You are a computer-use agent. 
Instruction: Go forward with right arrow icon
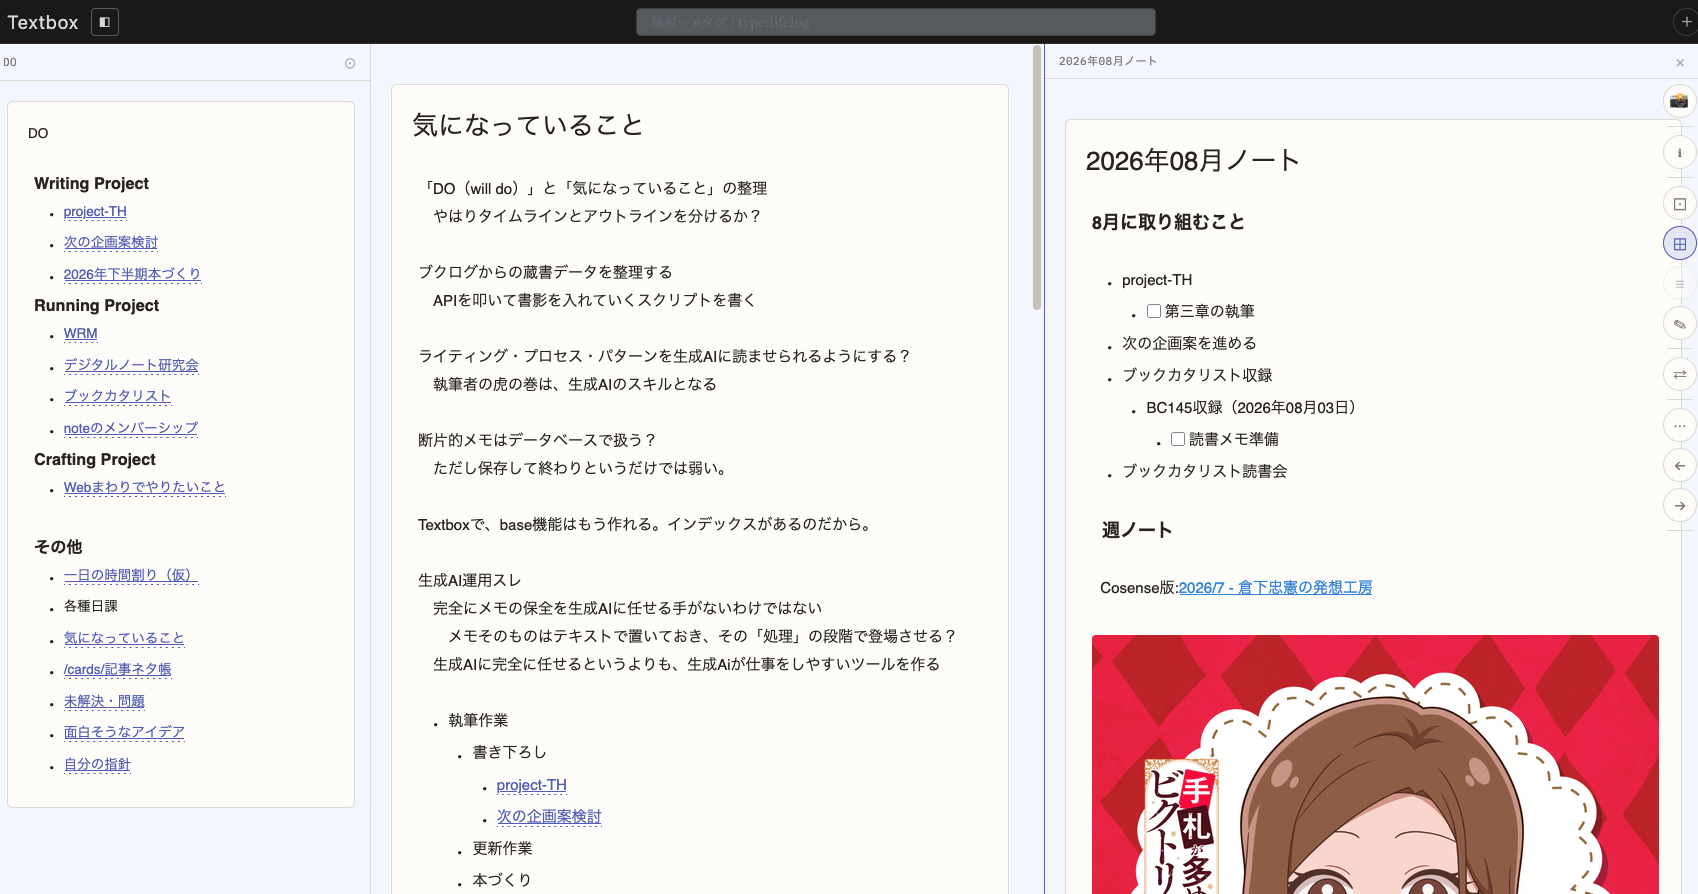click(1679, 506)
